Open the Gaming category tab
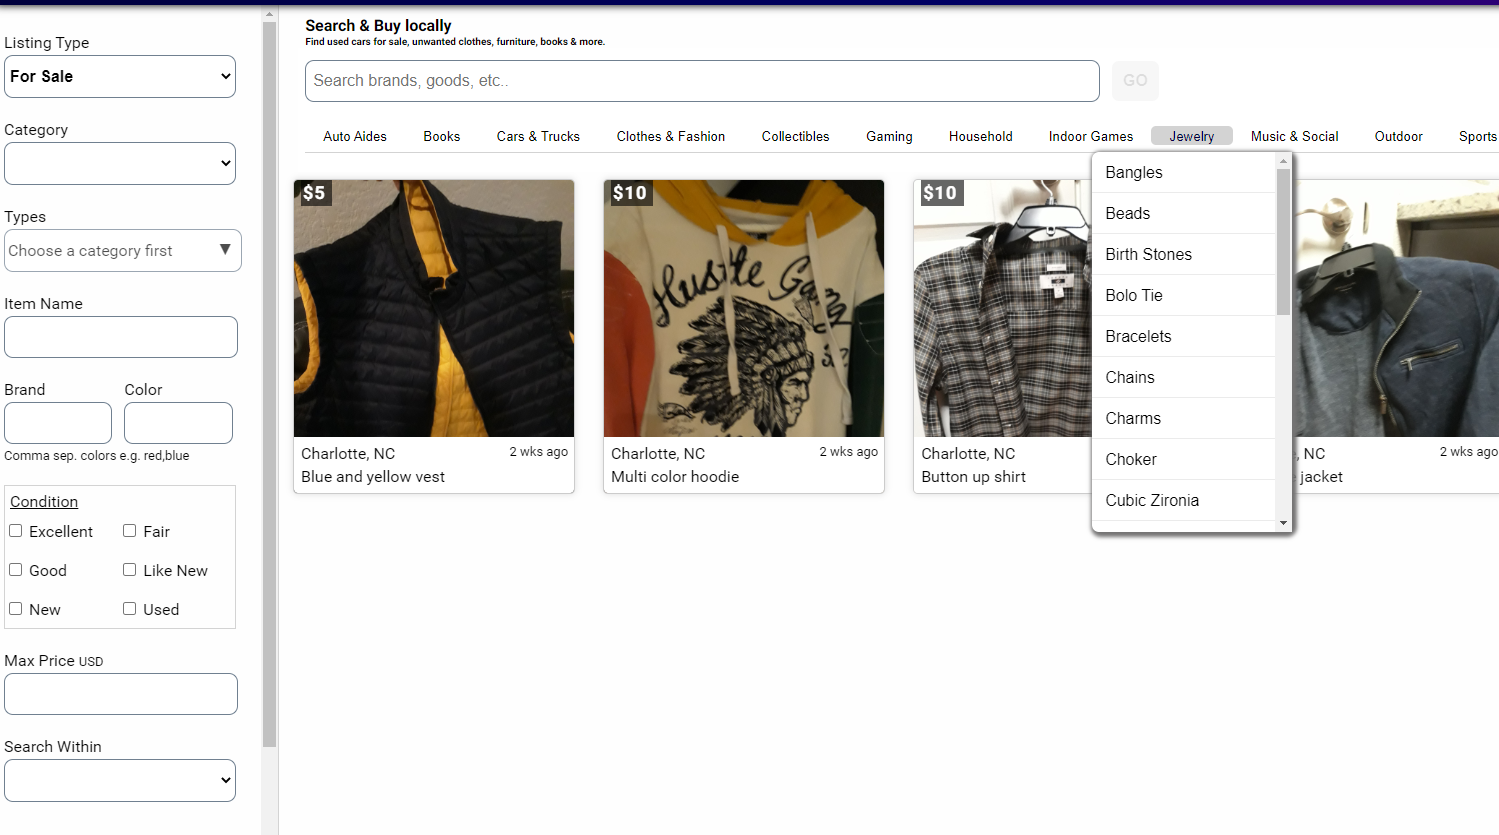Image resolution: width=1499 pixels, height=835 pixels. tap(890, 137)
